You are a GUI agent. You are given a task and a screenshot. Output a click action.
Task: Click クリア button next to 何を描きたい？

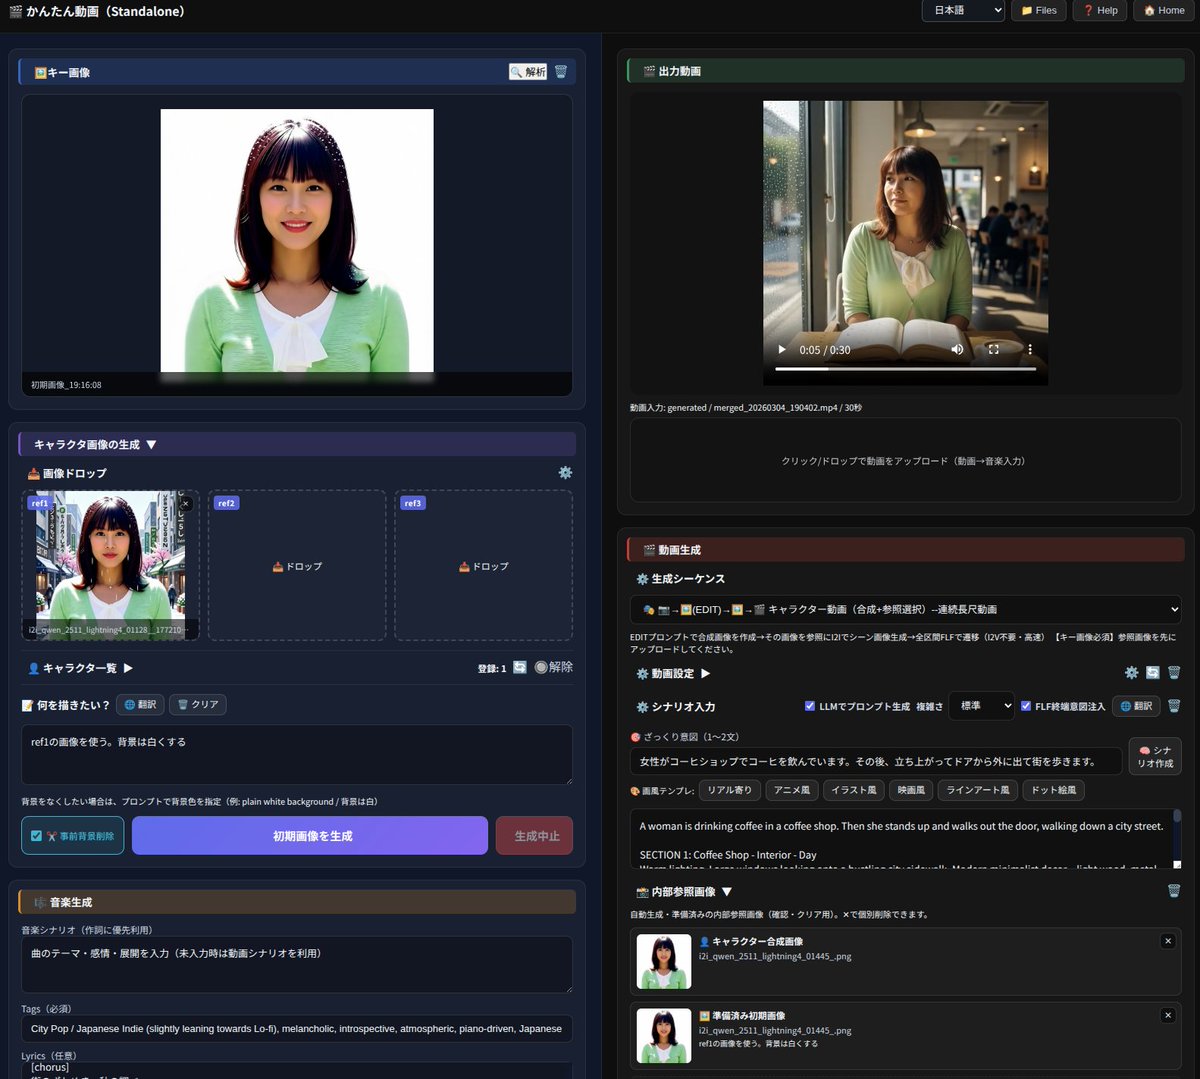tap(197, 705)
